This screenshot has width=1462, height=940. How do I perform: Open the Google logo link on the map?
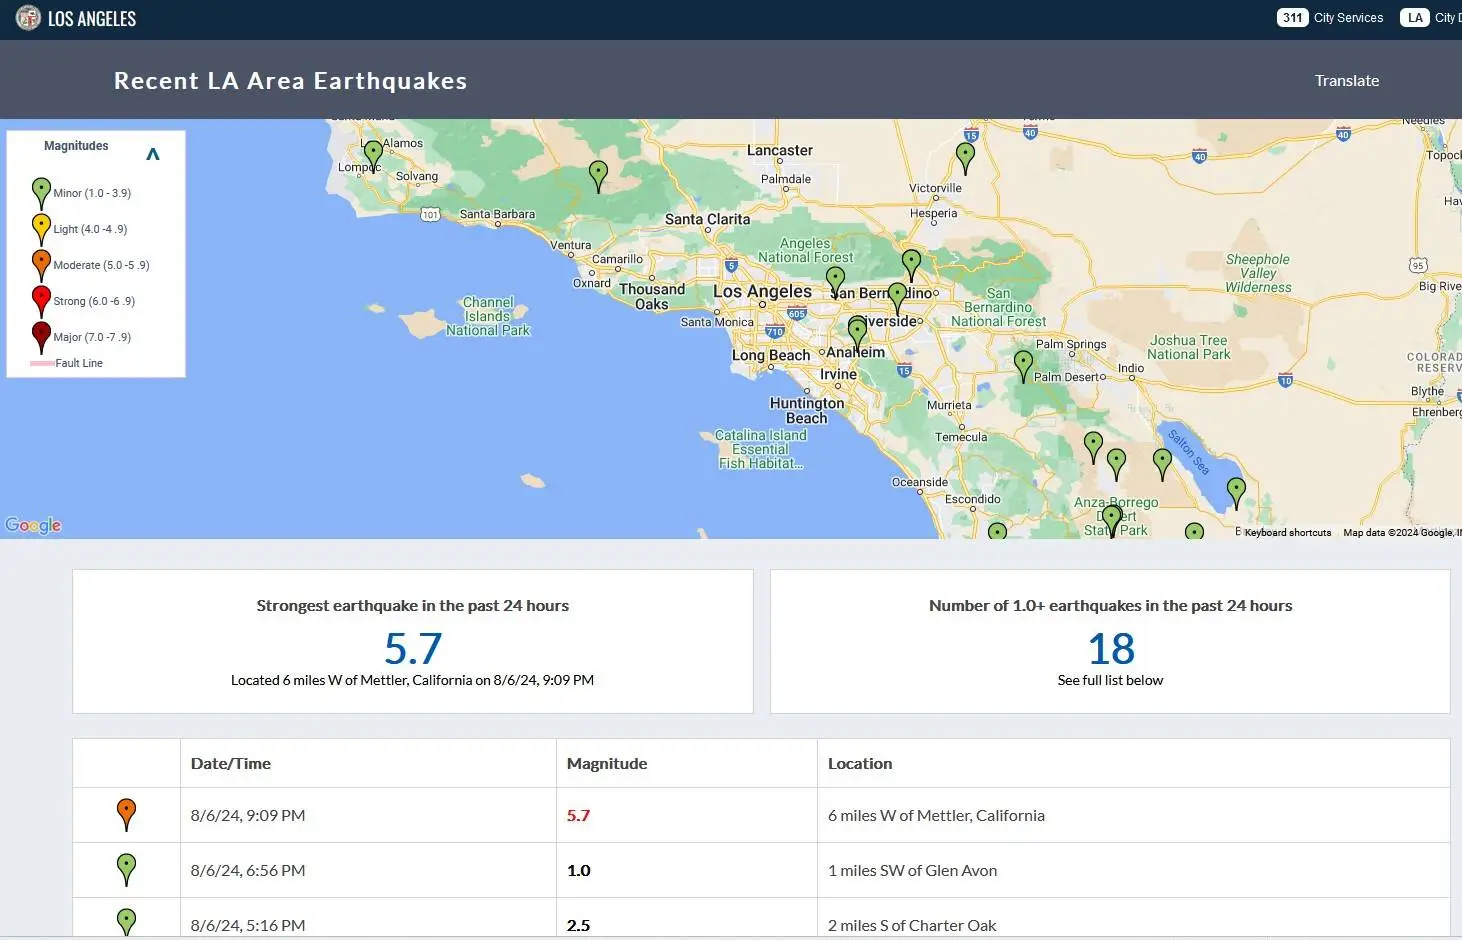coord(33,525)
